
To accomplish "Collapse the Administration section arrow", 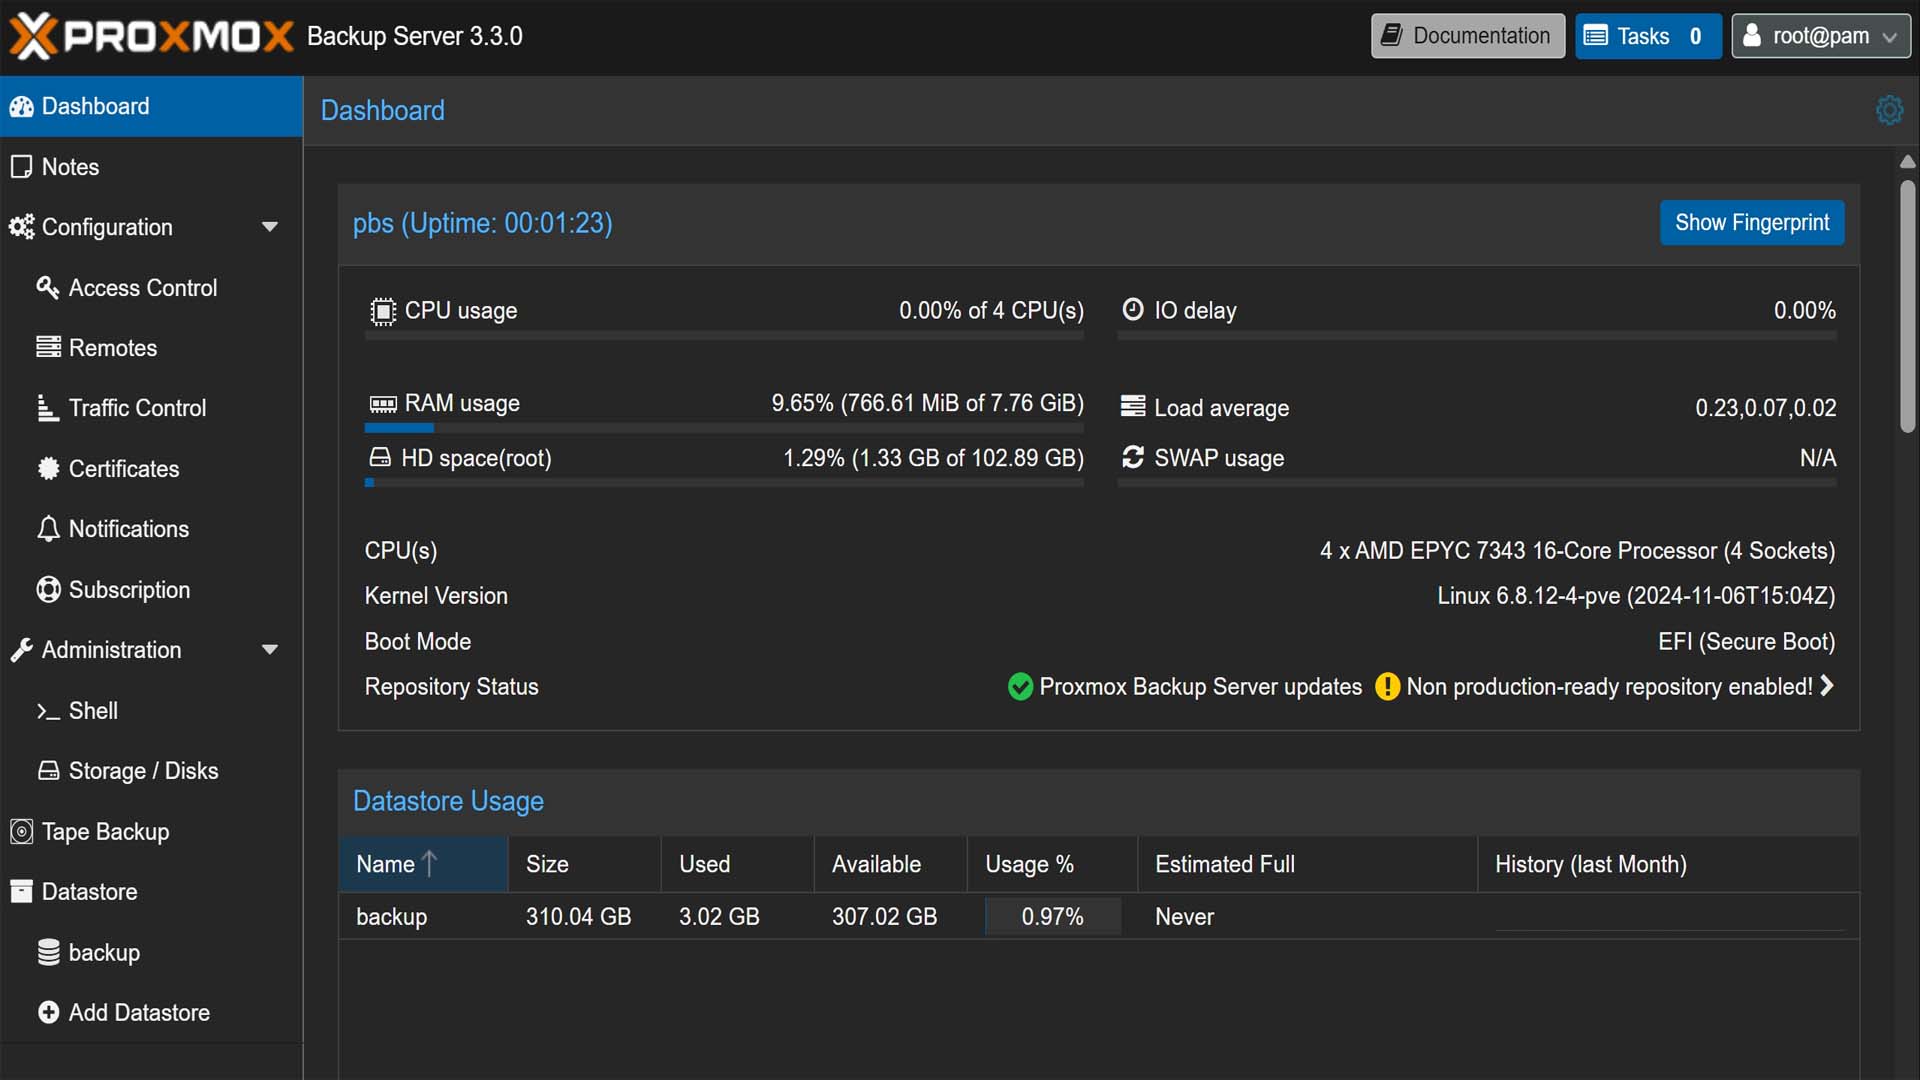I will [x=269, y=650].
